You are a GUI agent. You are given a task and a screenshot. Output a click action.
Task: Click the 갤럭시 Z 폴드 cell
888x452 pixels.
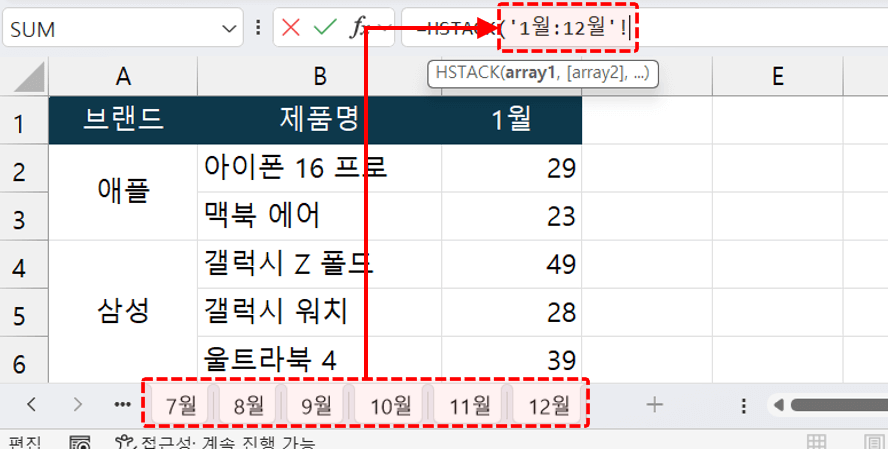tap(319, 265)
